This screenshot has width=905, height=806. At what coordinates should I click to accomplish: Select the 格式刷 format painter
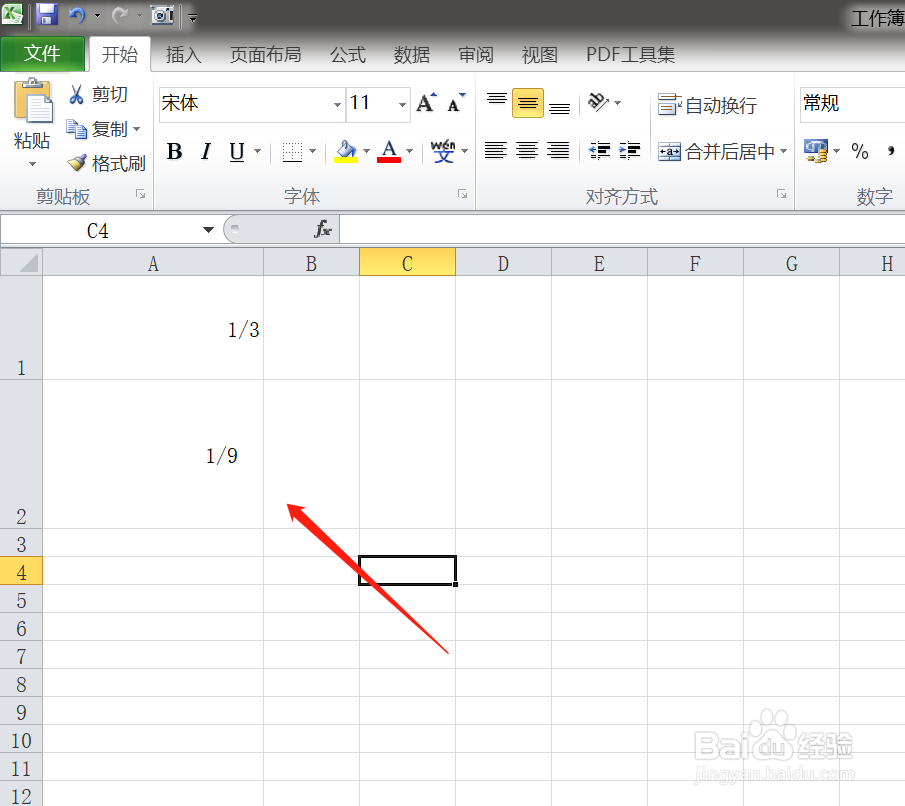[x=106, y=163]
